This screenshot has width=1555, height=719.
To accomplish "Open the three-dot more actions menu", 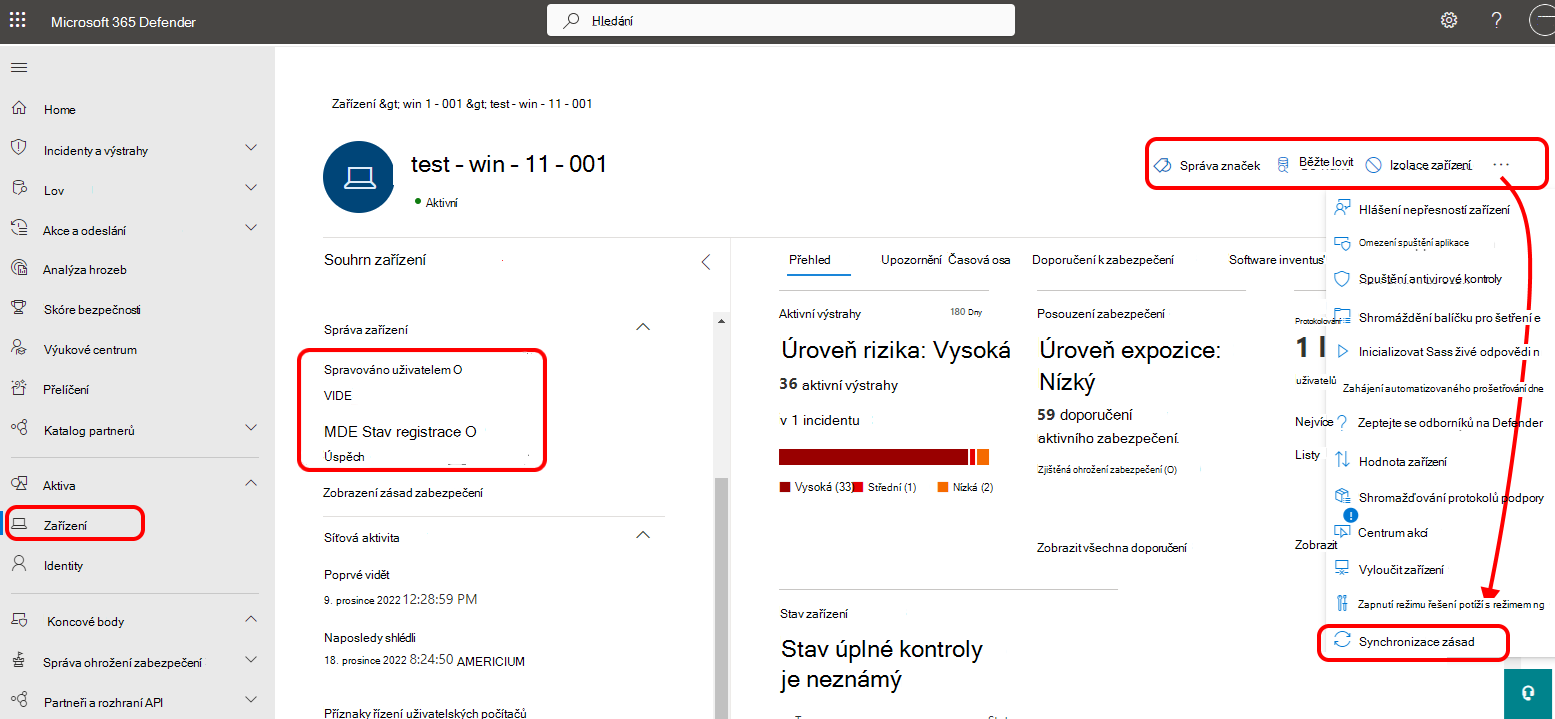I will coord(1500,165).
